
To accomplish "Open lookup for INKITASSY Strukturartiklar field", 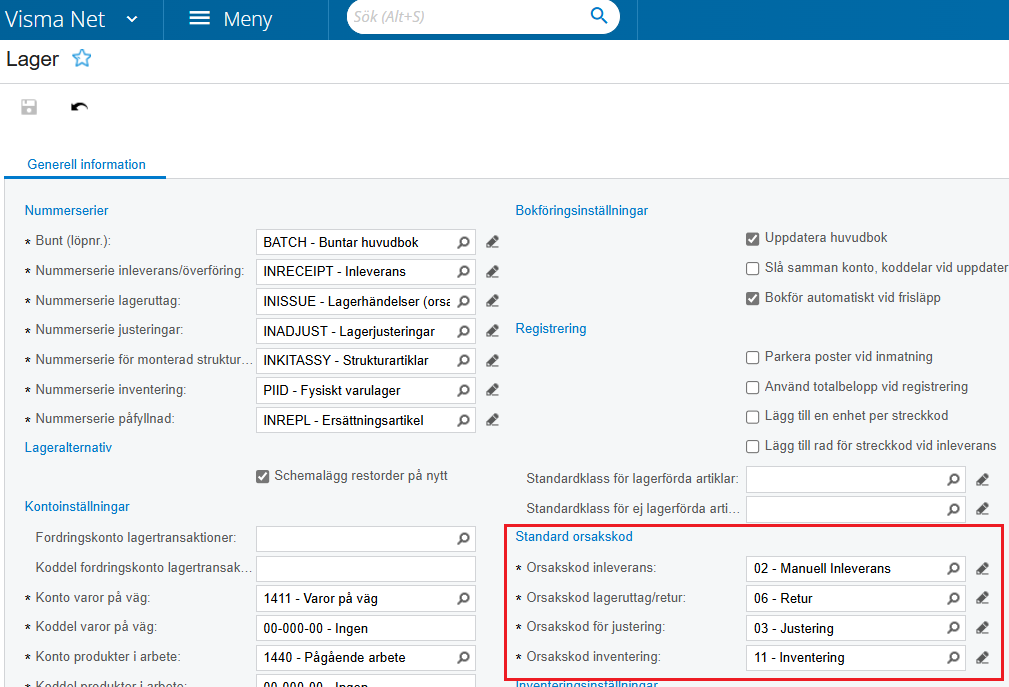I will (463, 360).
